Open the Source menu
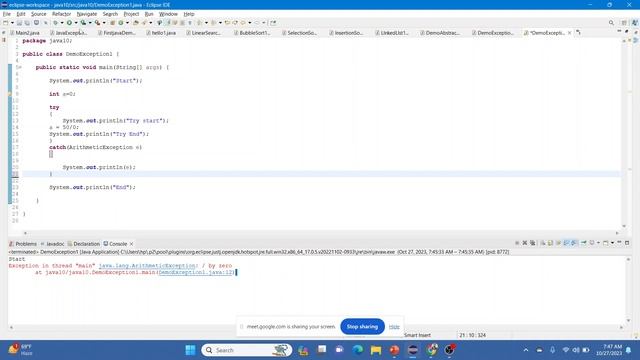This screenshot has width=640, height=360. (39, 14)
